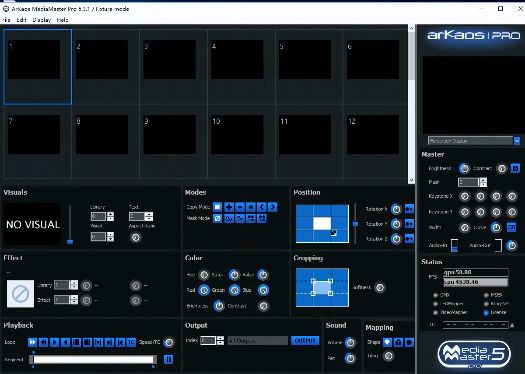The height and width of the screenshot is (374, 525).
Task: Select the heart Shape icon in Mapping
Action: [x=387, y=342]
